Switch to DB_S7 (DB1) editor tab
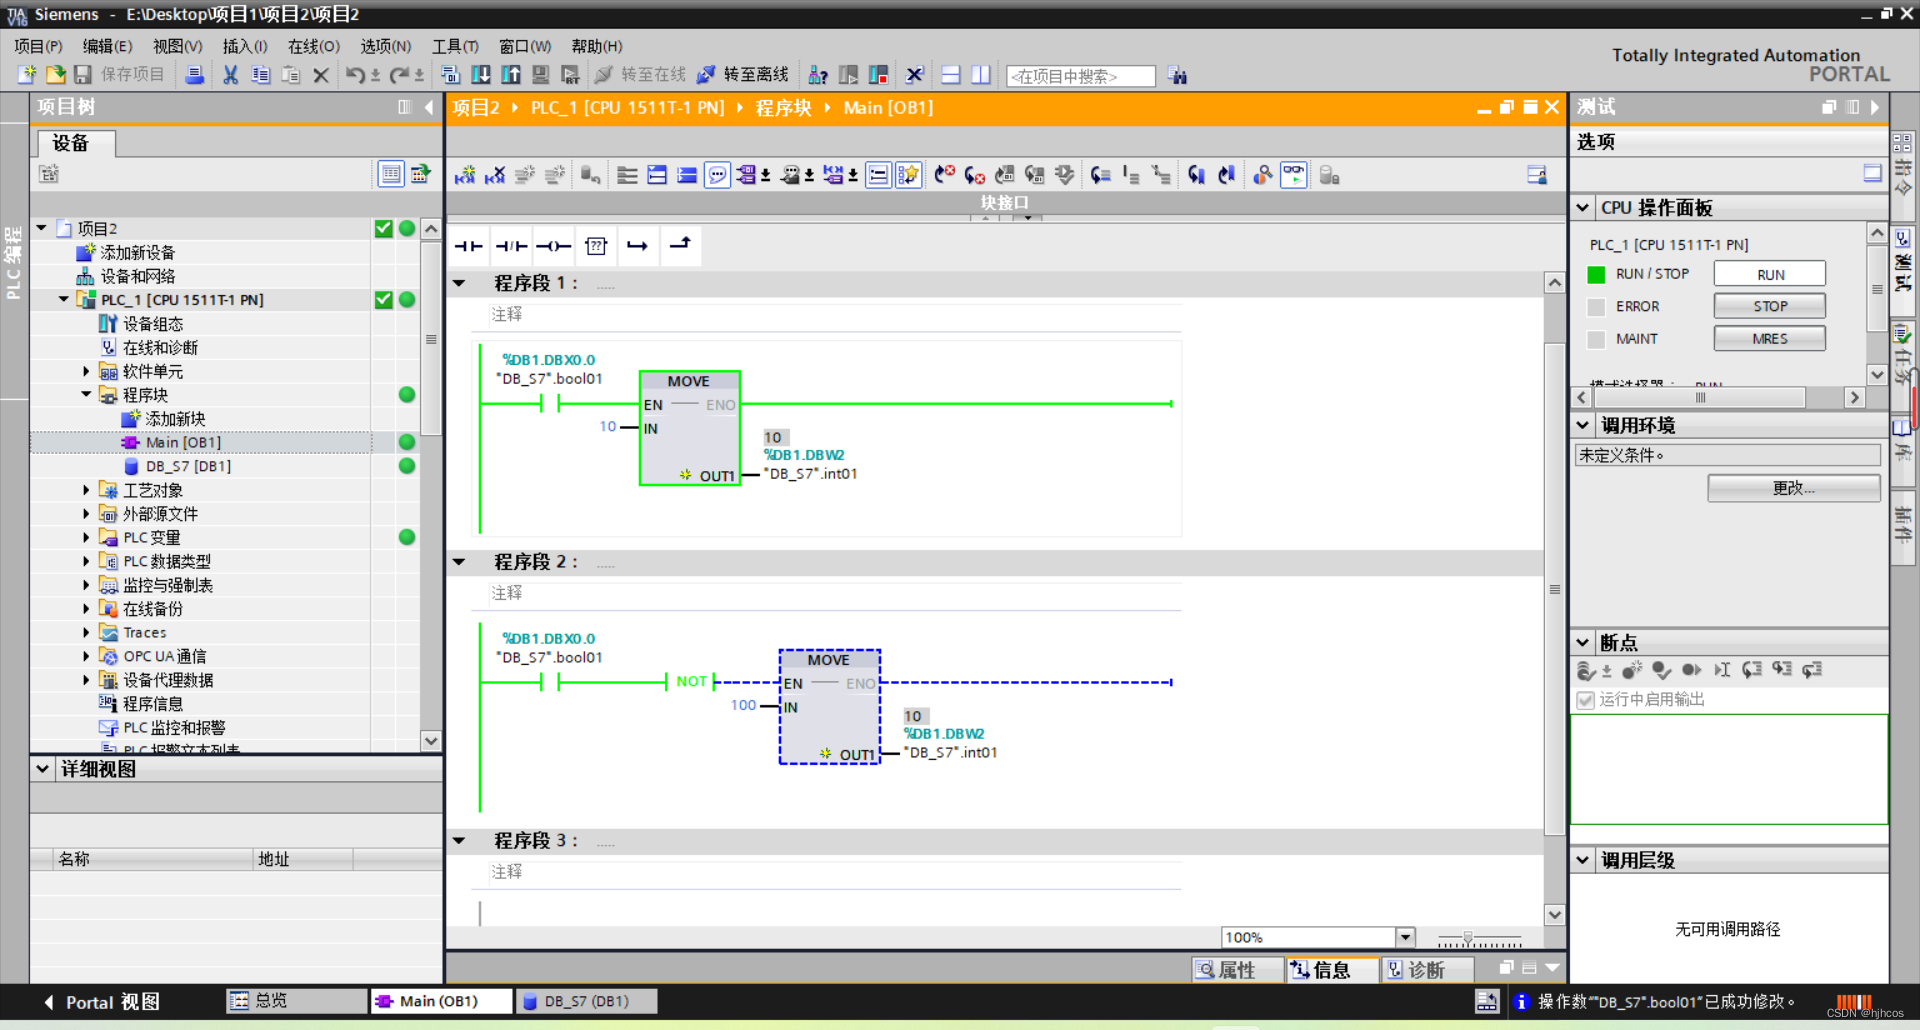 coord(586,1001)
